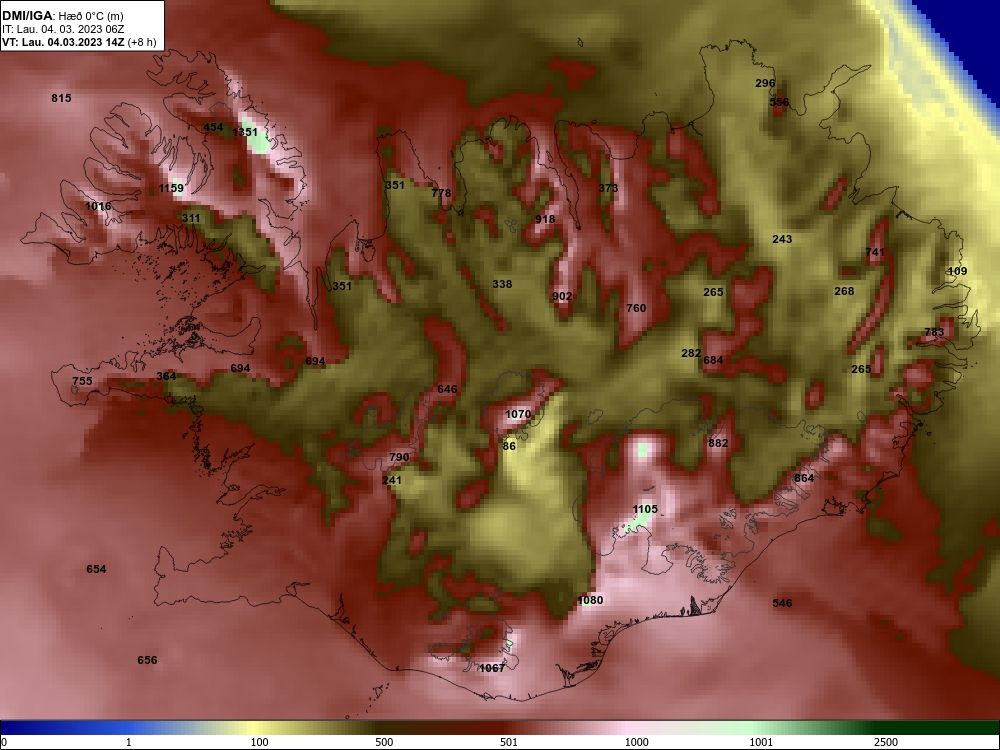
Task: Click the map value 815 offshore northwest
Action: coord(61,98)
